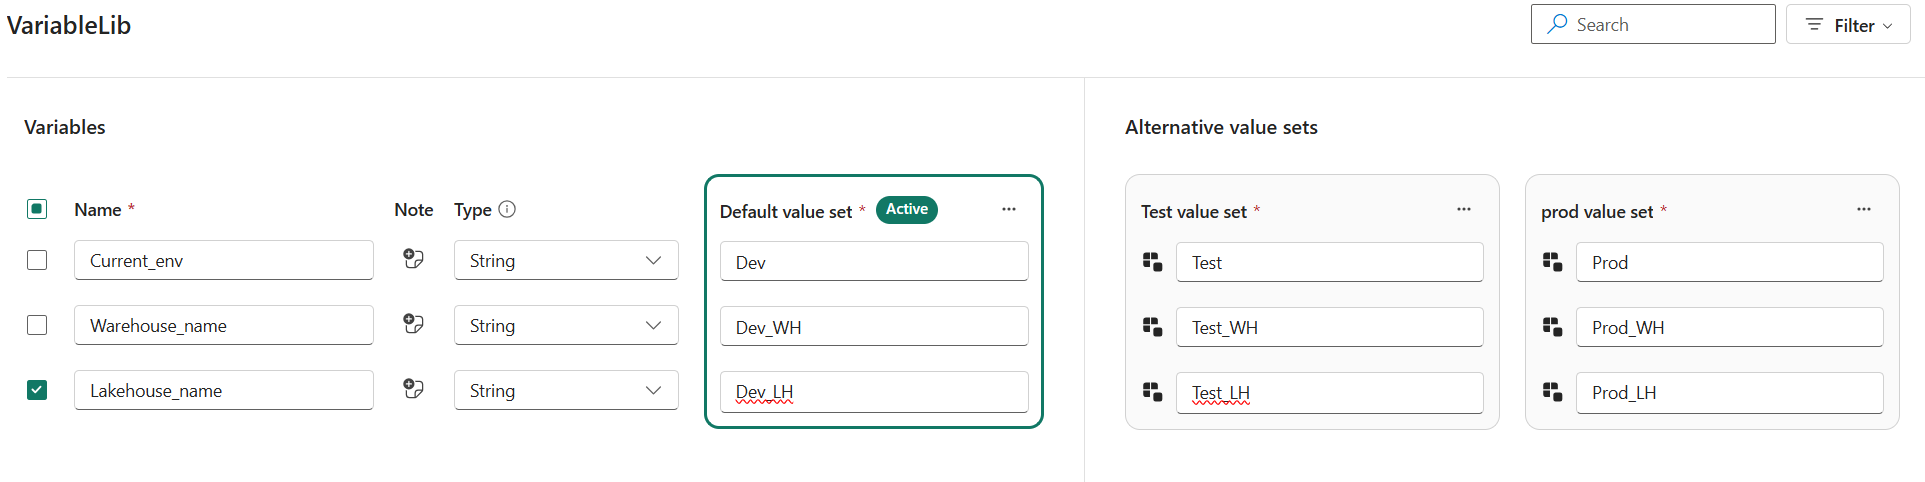1925x482 pixels.
Task: Edit the Prod value field
Action: [1730, 262]
